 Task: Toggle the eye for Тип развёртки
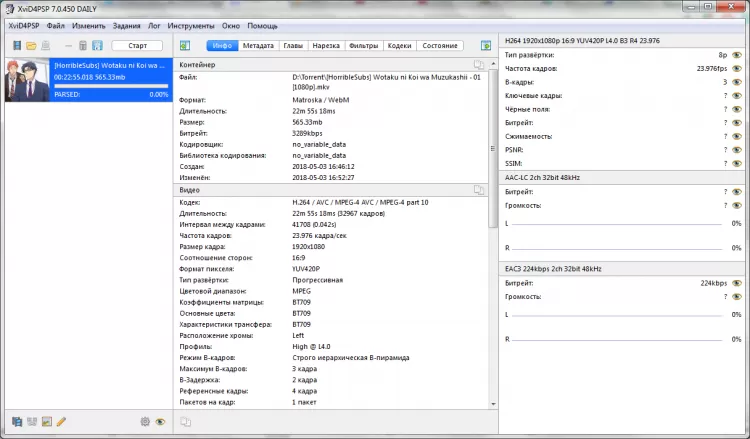point(737,55)
